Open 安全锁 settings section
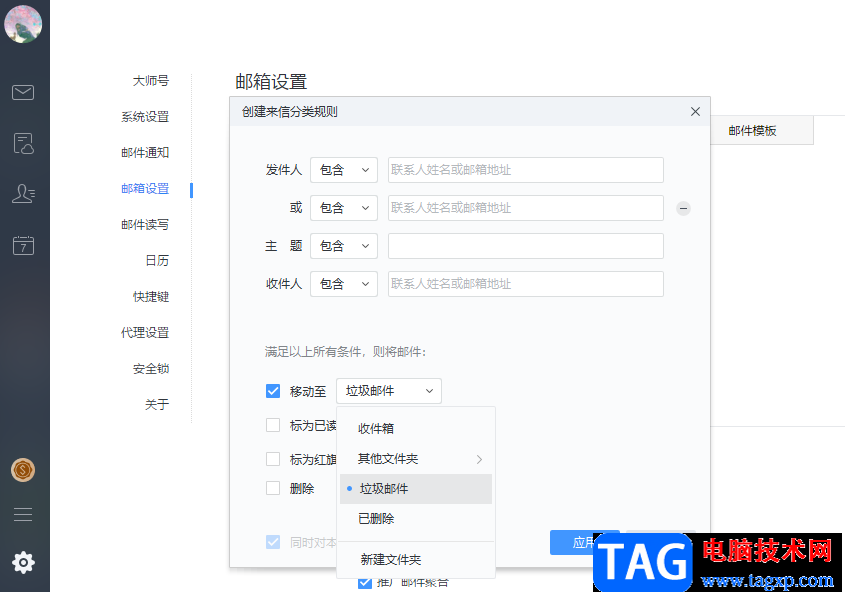This screenshot has height=592, width=845. pyautogui.click(x=151, y=369)
